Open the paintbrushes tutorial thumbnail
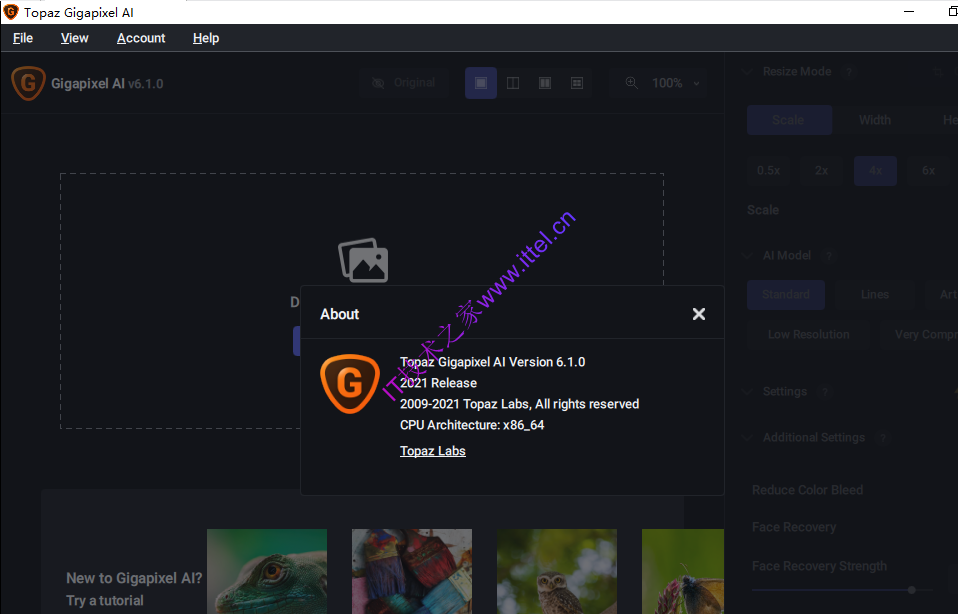The image size is (958, 614). click(412, 571)
